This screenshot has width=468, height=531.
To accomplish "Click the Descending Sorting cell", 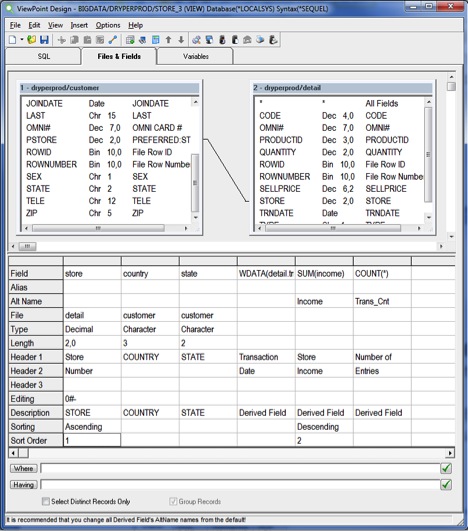I will coord(324,427).
